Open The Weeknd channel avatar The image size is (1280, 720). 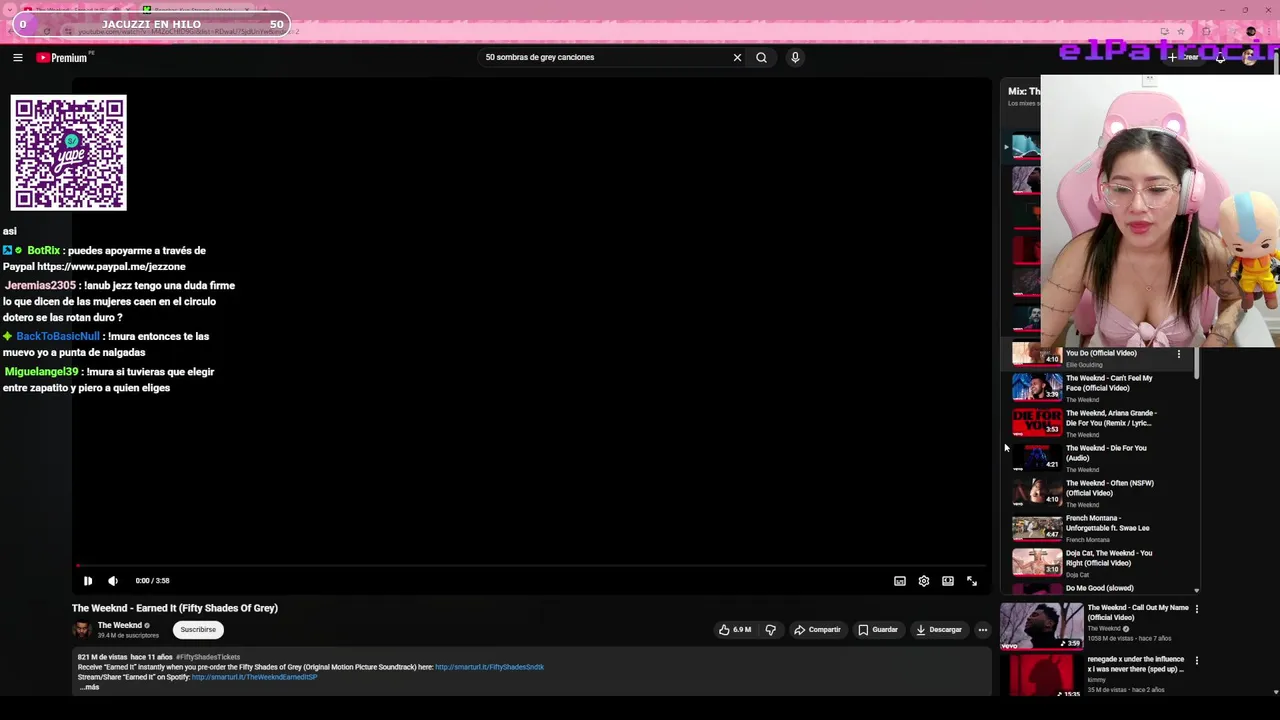point(82,630)
